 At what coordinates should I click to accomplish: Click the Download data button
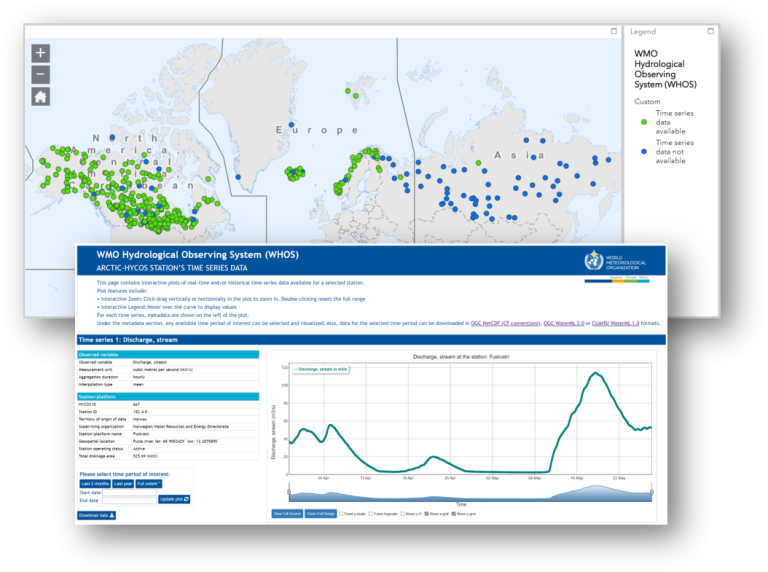tap(98, 515)
